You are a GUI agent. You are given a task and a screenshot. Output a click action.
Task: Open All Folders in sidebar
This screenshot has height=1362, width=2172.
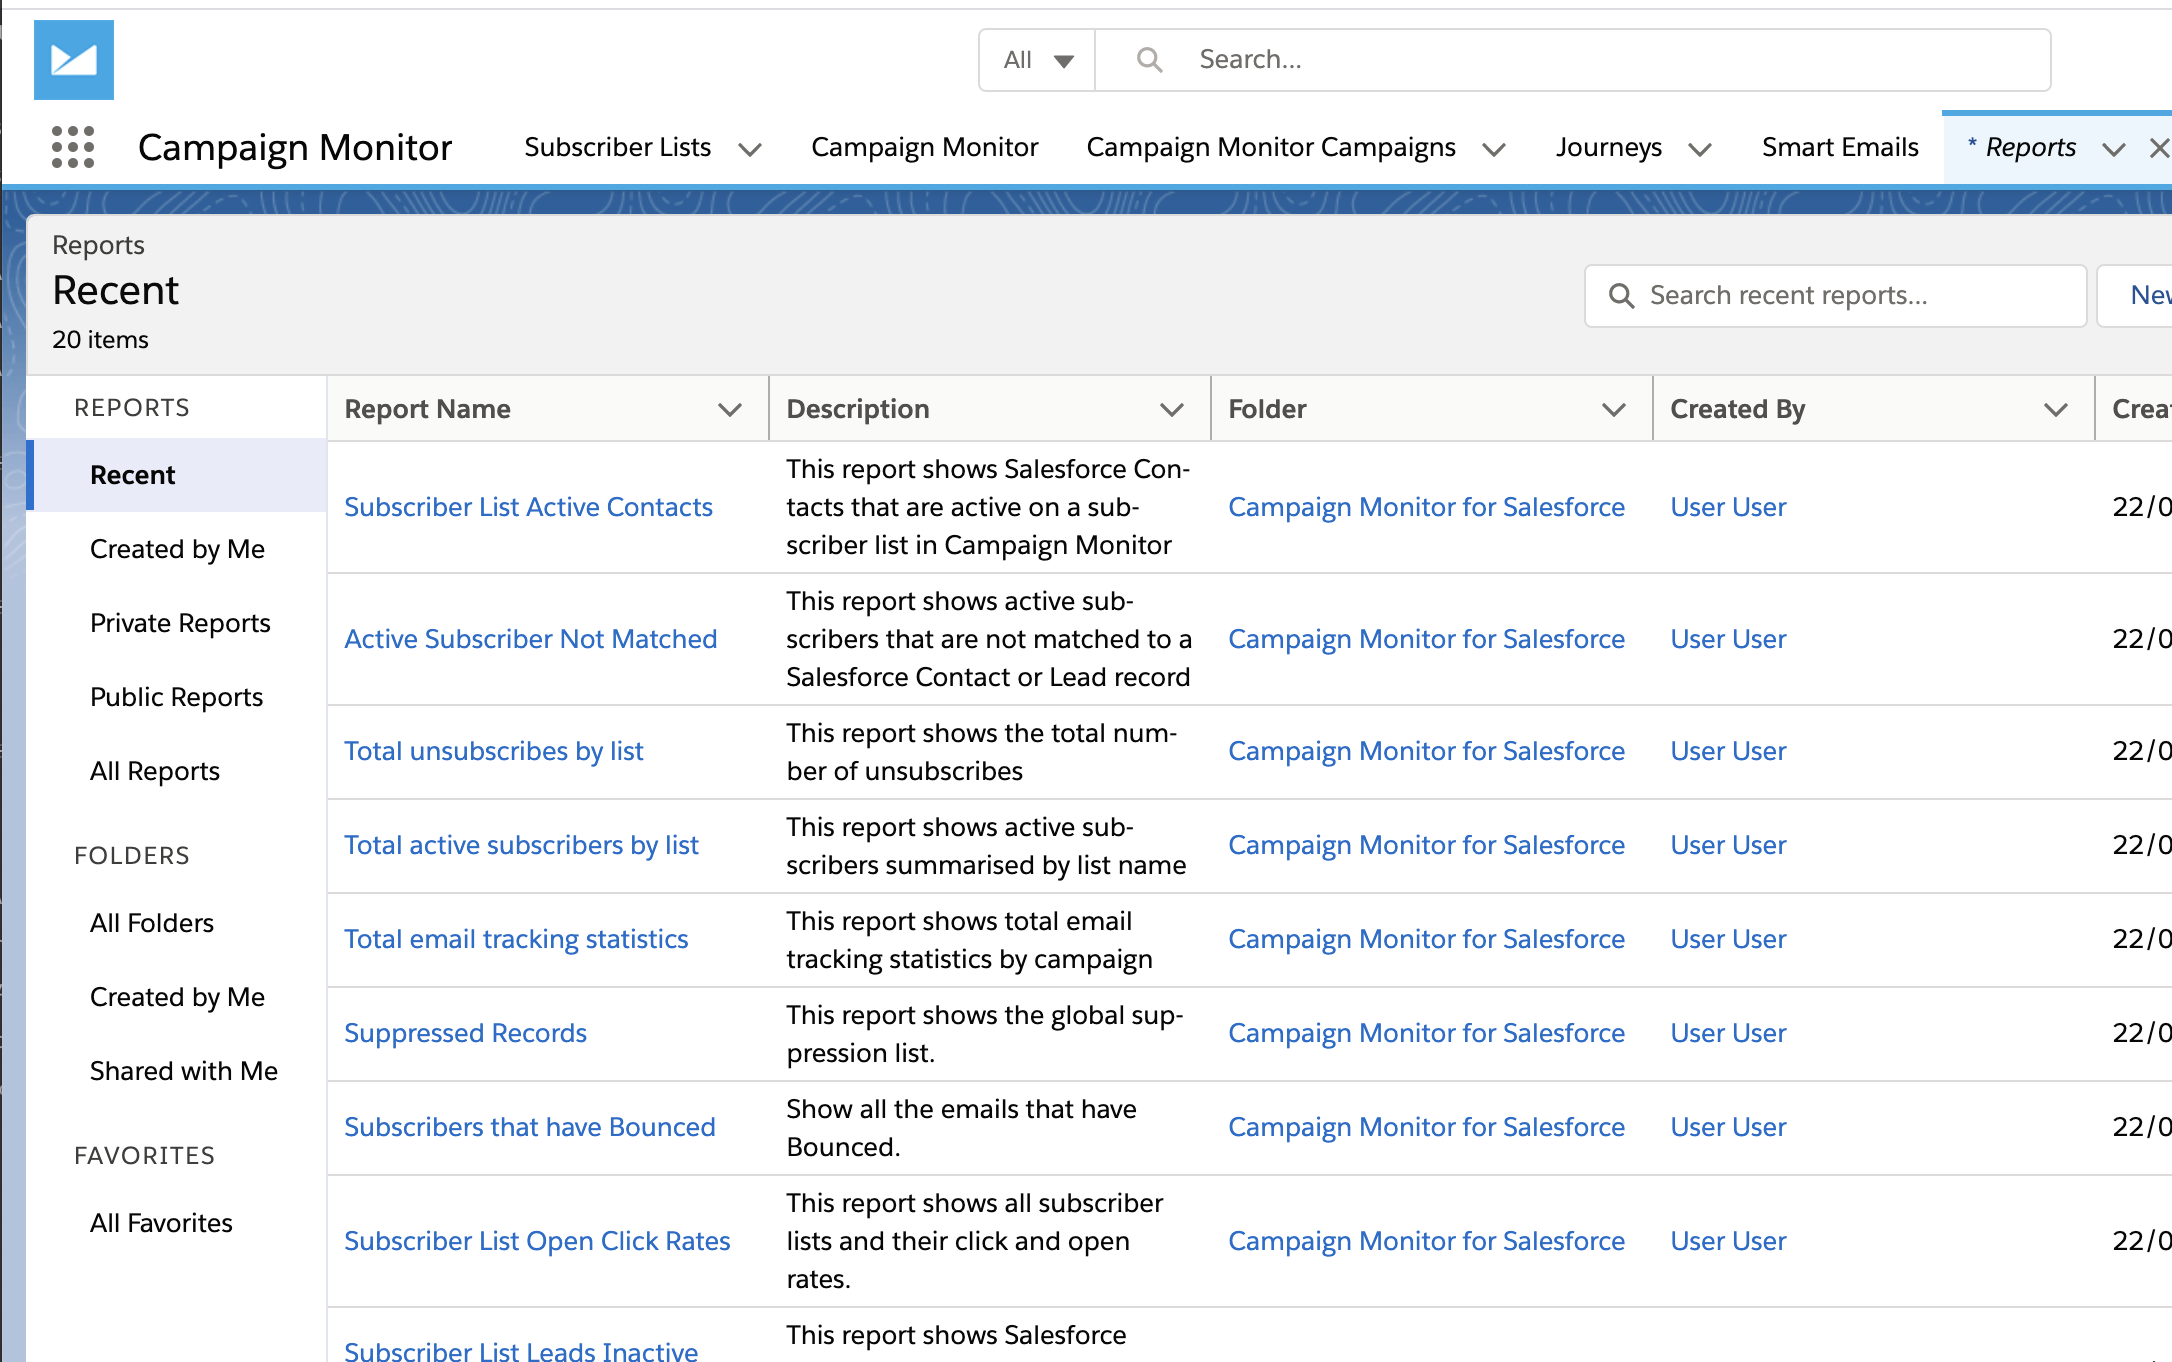(x=152, y=923)
